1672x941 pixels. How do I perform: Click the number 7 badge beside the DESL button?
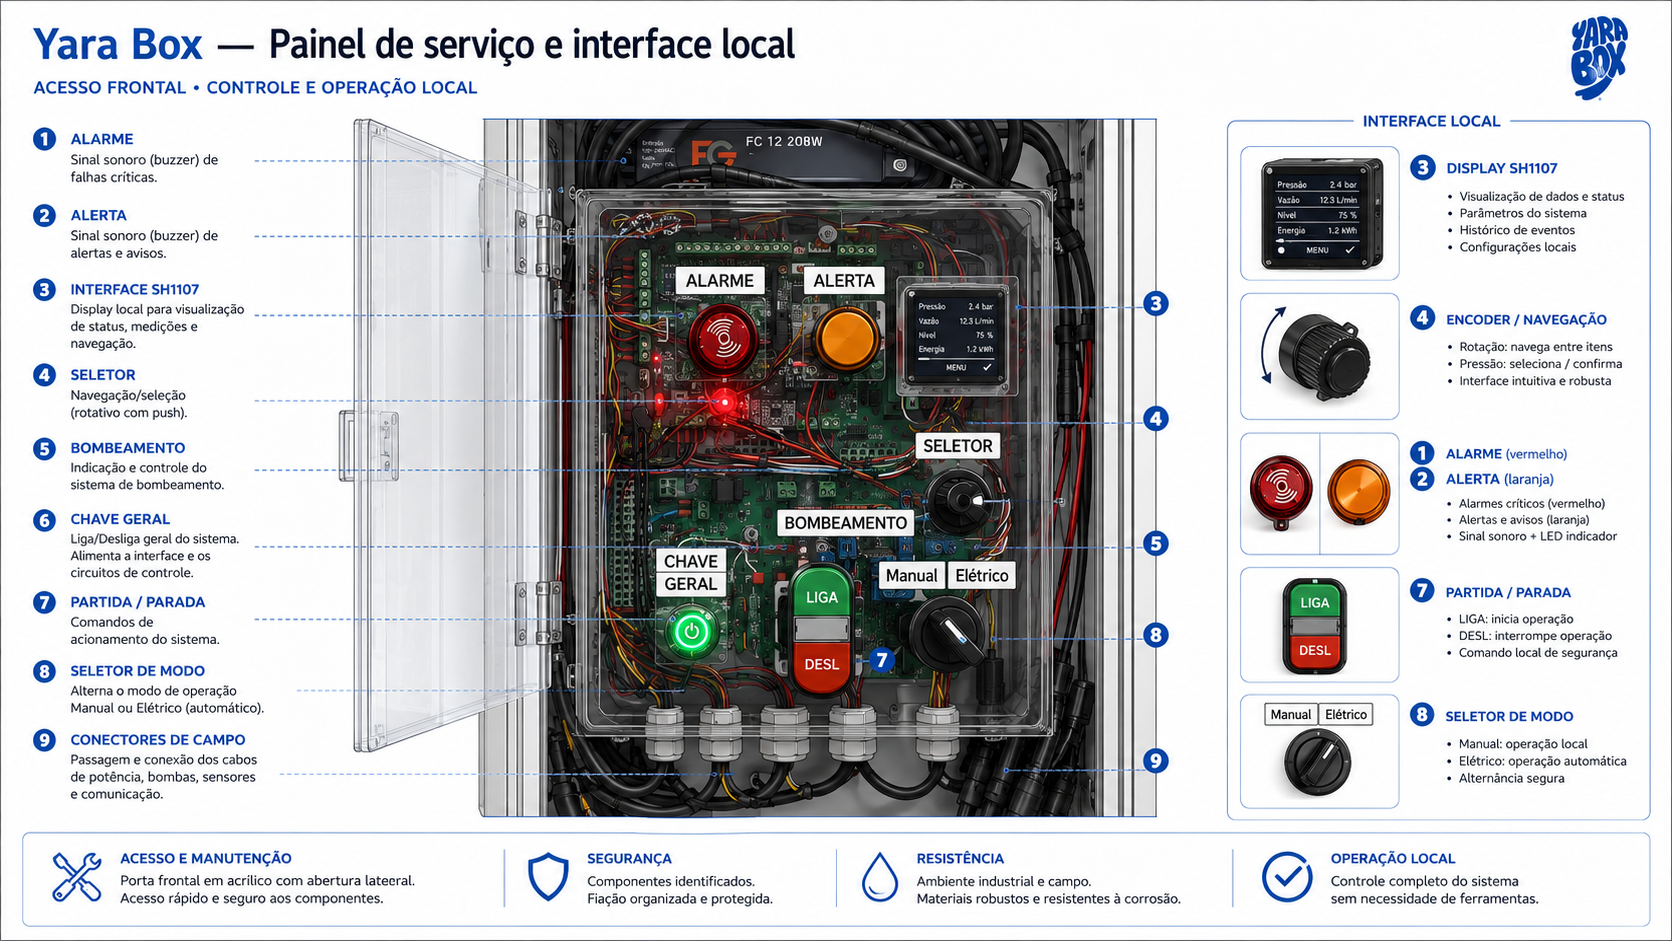point(881,660)
